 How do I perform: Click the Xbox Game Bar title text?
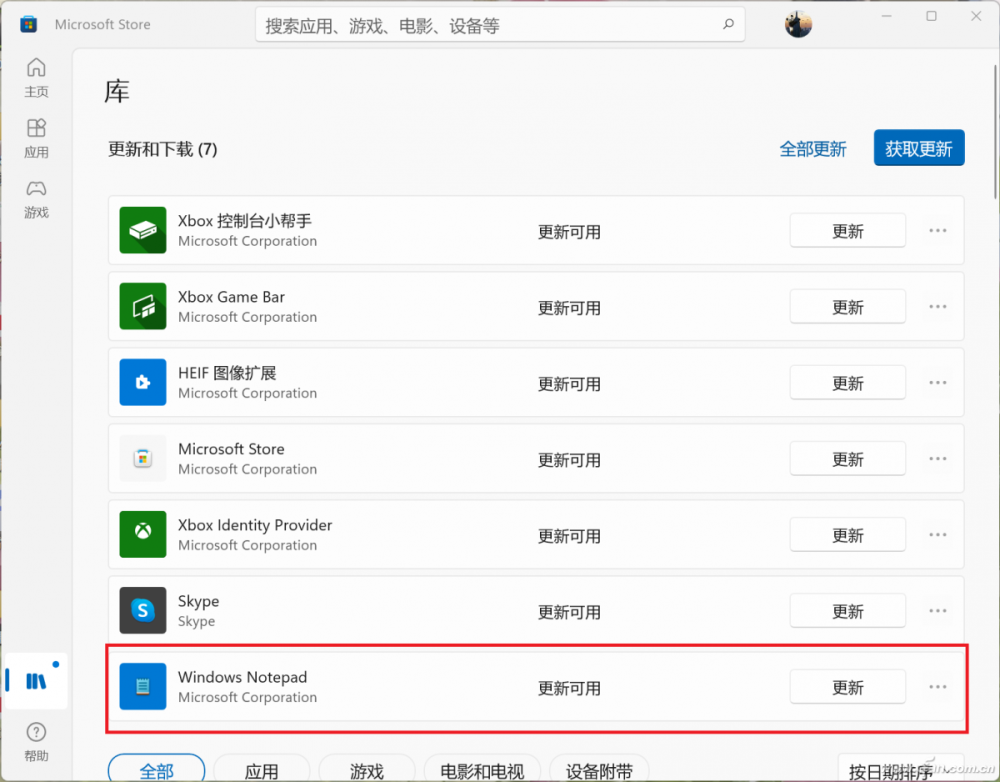[232, 297]
